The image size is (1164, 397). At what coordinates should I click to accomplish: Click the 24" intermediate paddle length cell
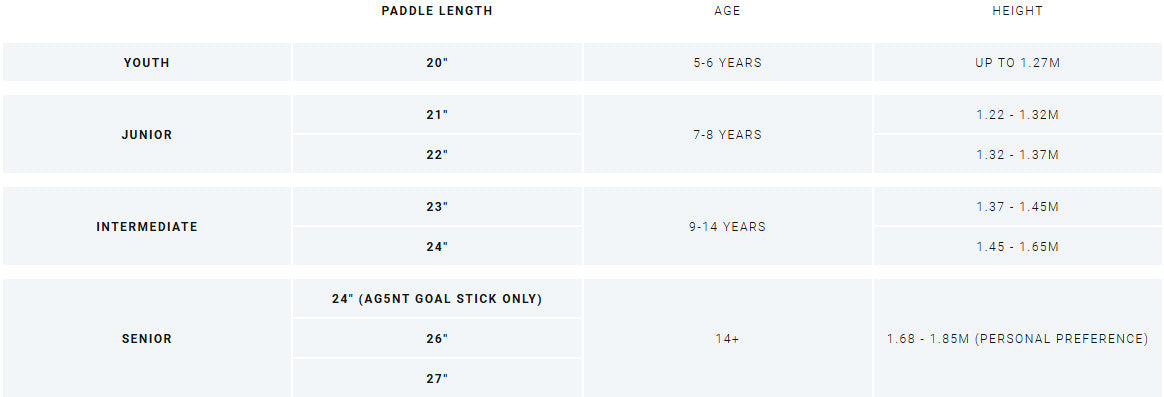point(437,246)
